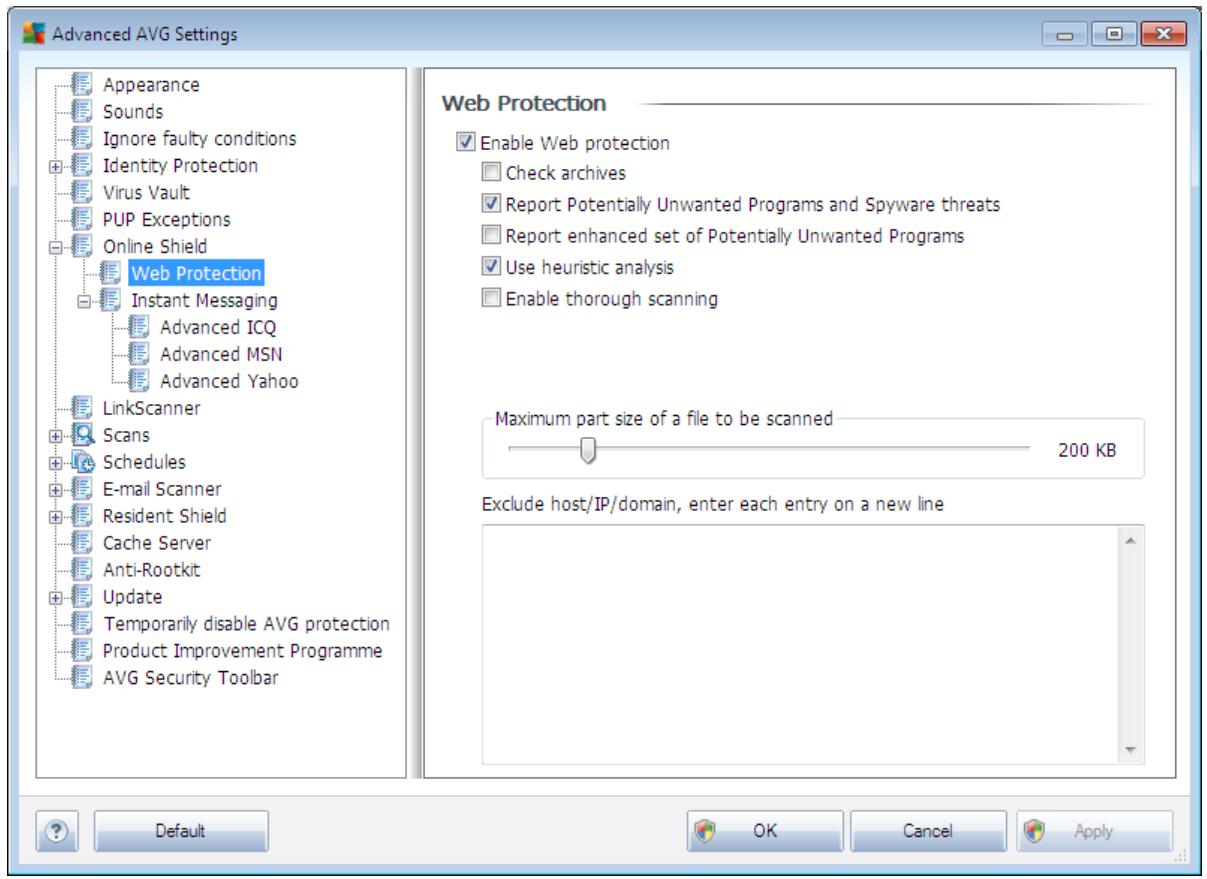This screenshot has width=1207, height=879.
Task: Click the 200 KB slider value
Action: point(1087,451)
